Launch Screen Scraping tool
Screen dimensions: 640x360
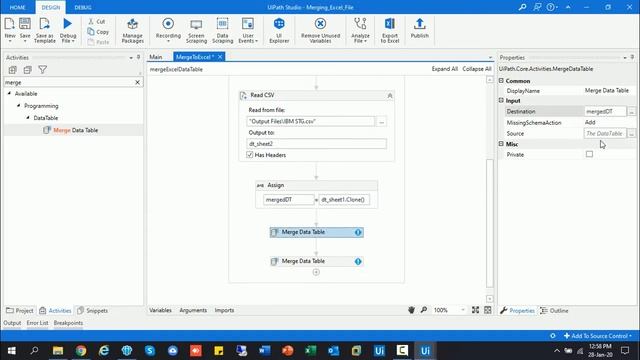tap(196, 31)
